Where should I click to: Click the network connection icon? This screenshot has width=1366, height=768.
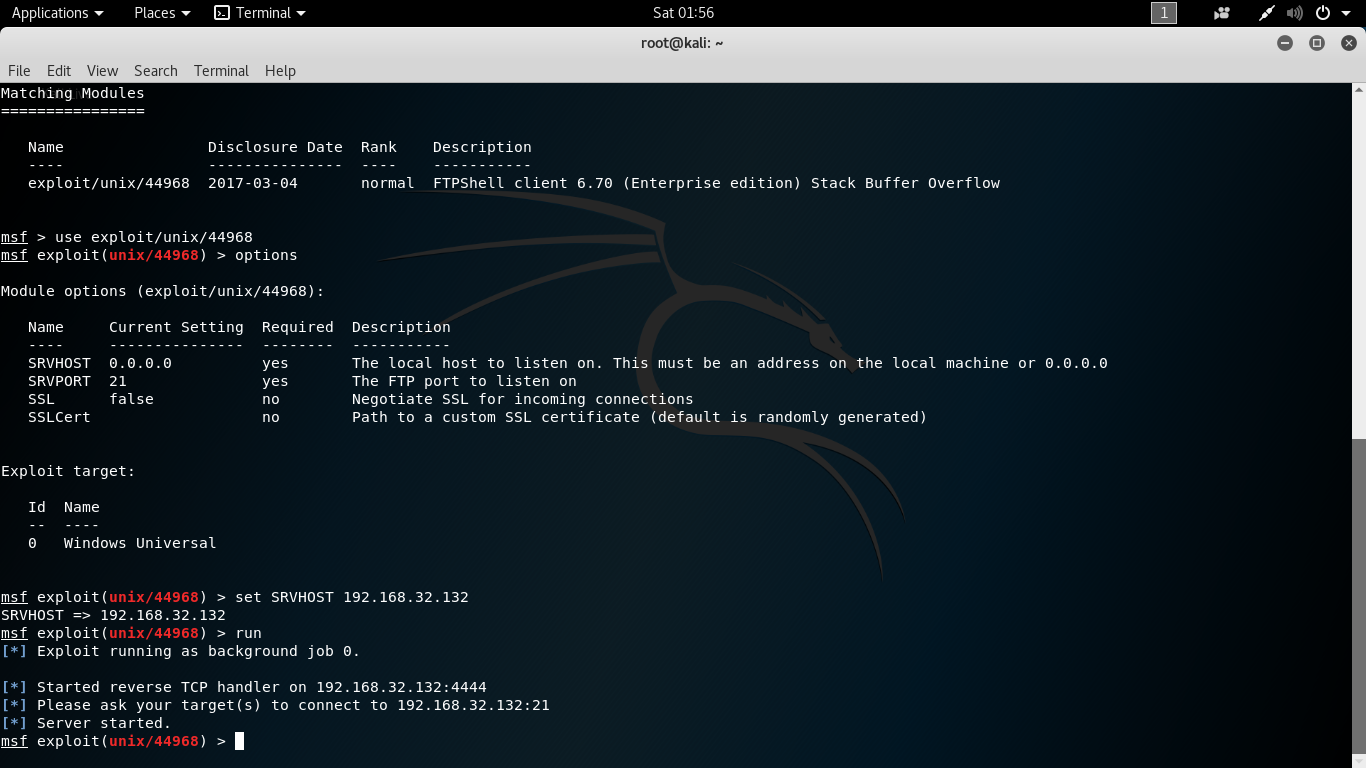[1267, 13]
